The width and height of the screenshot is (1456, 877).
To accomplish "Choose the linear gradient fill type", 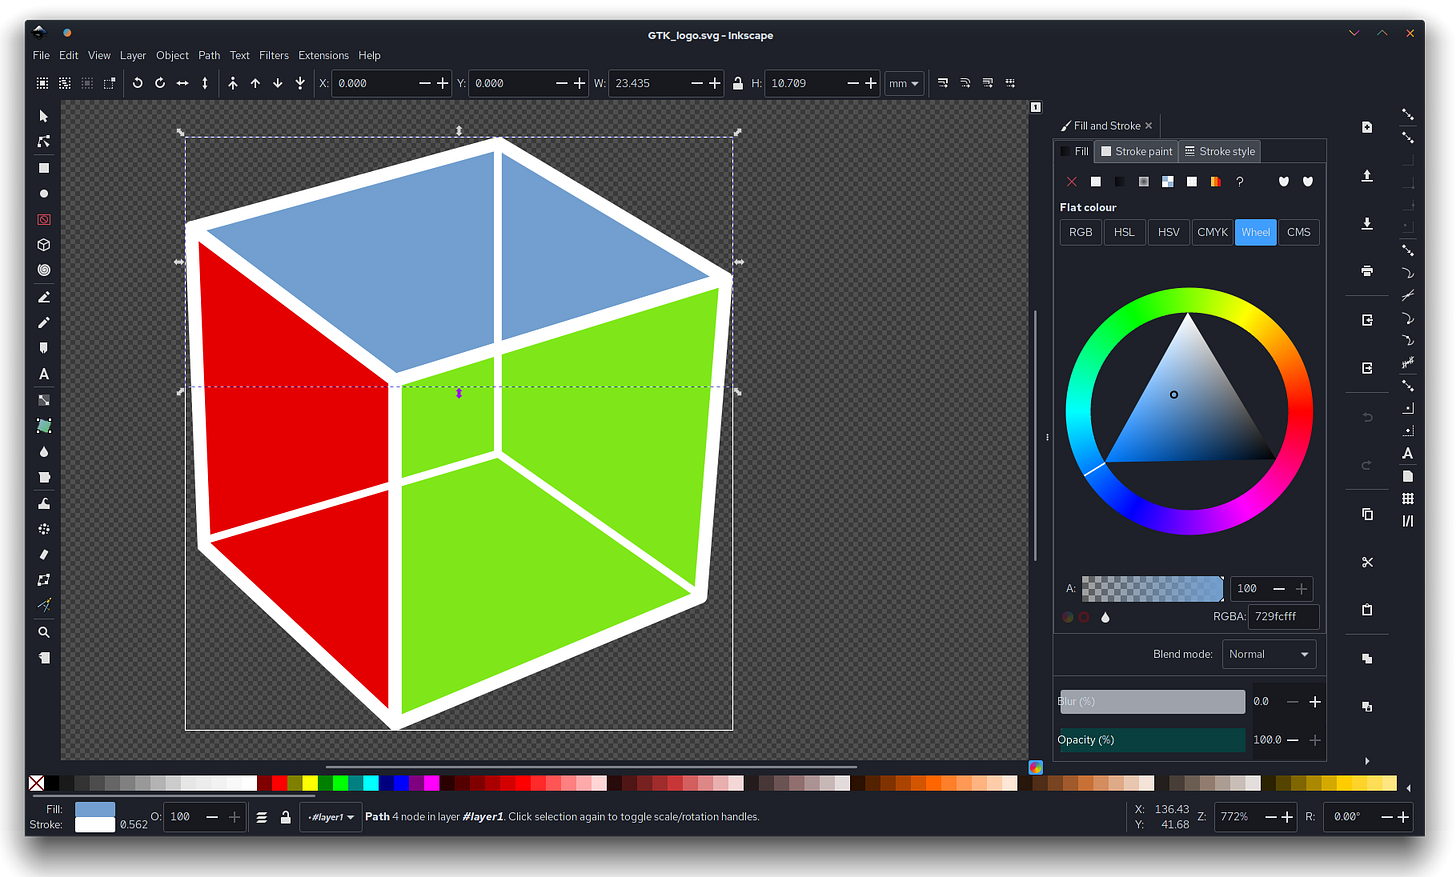I will pos(1120,182).
